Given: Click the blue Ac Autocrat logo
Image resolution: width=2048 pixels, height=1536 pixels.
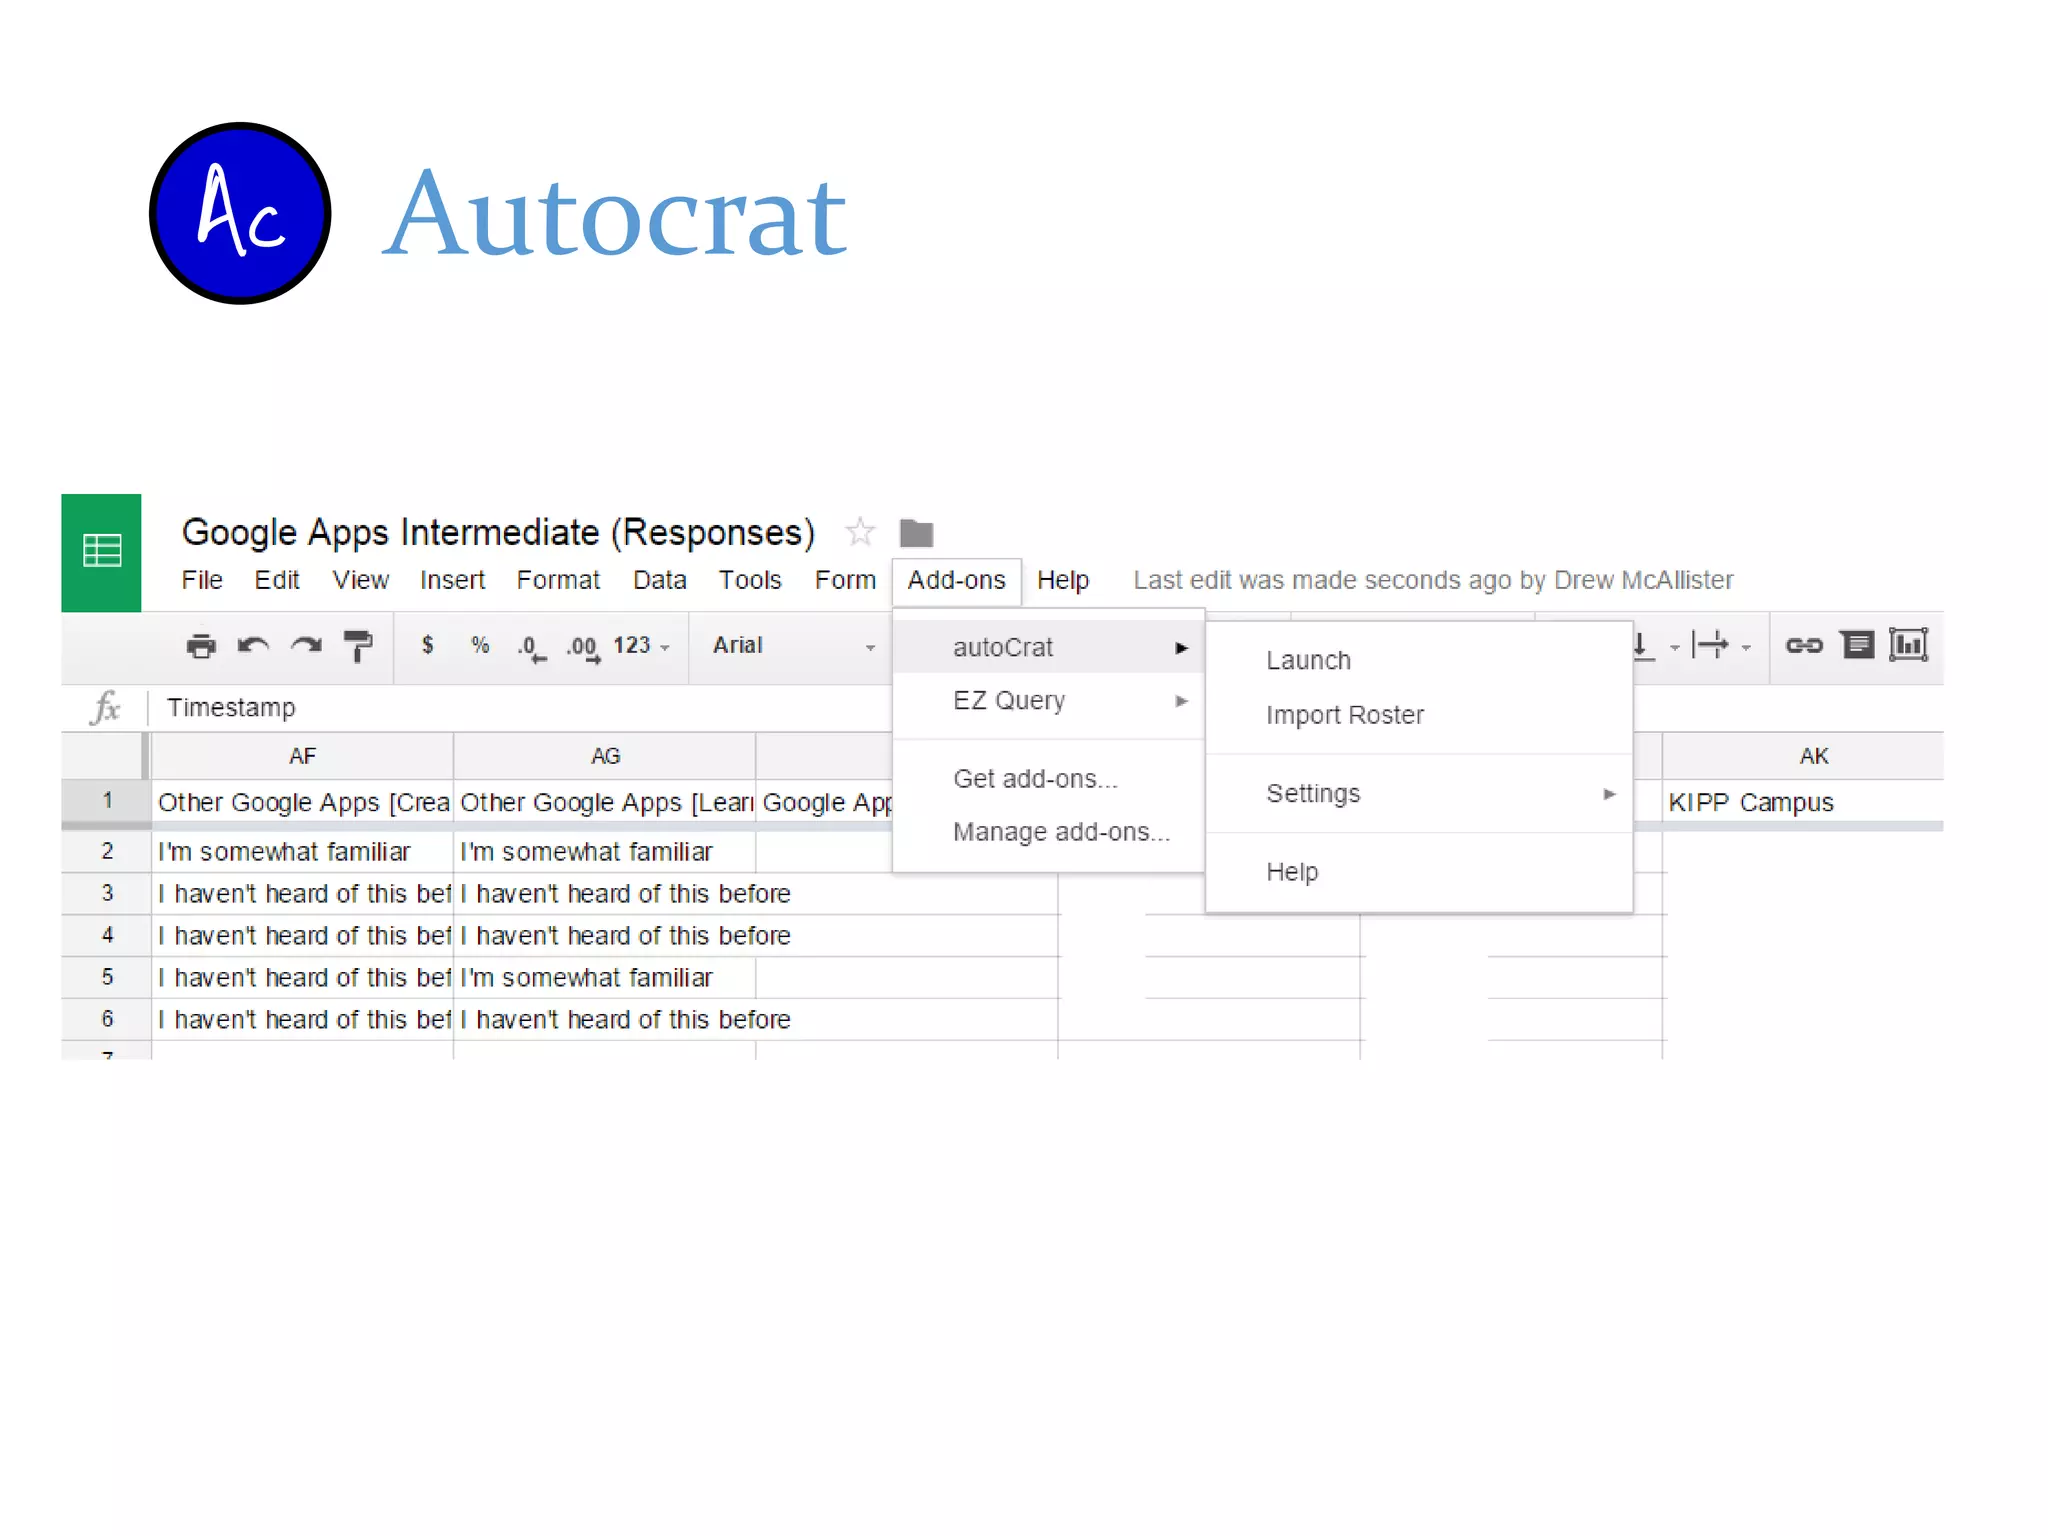Looking at the screenshot, I should [240, 213].
